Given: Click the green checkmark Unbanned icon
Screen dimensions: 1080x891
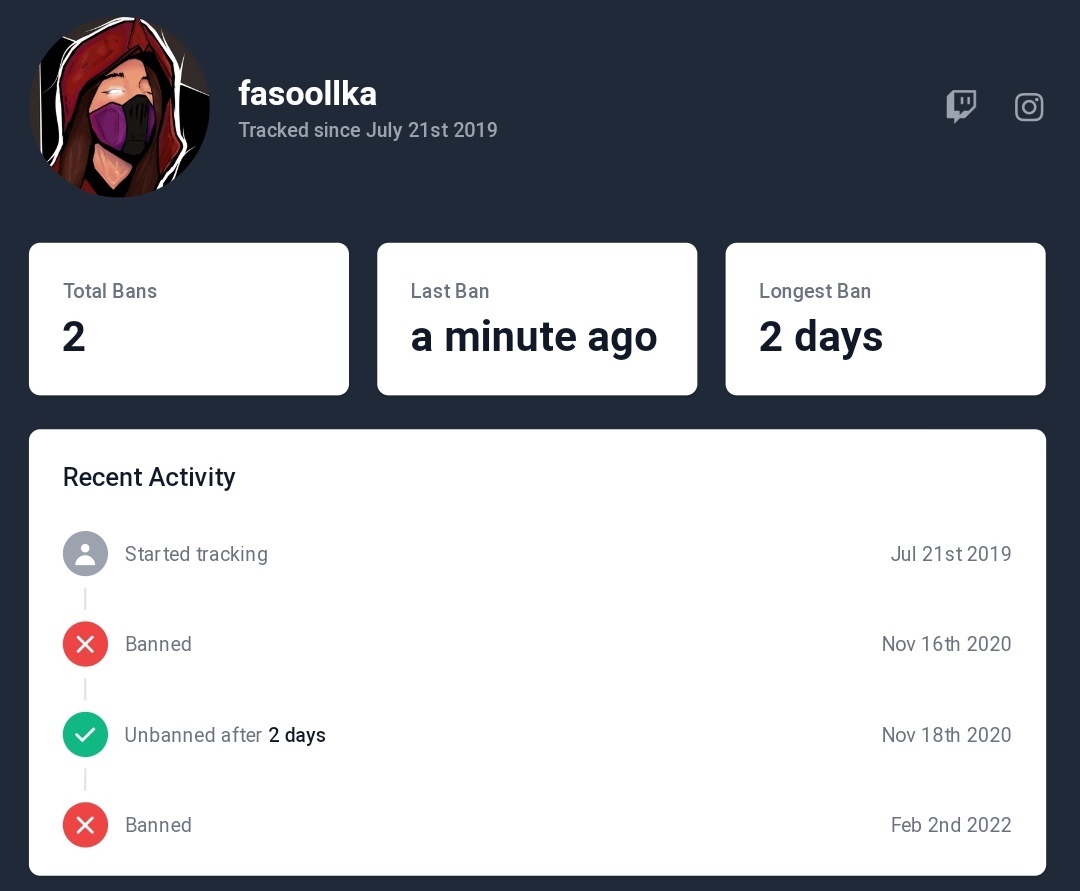Looking at the screenshot, I should tap(85, 735).
